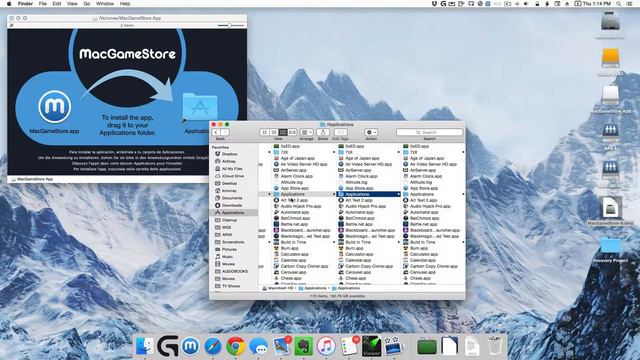Launch Finder from the Dock
This screenshot has width=640, height=360.
144,346
